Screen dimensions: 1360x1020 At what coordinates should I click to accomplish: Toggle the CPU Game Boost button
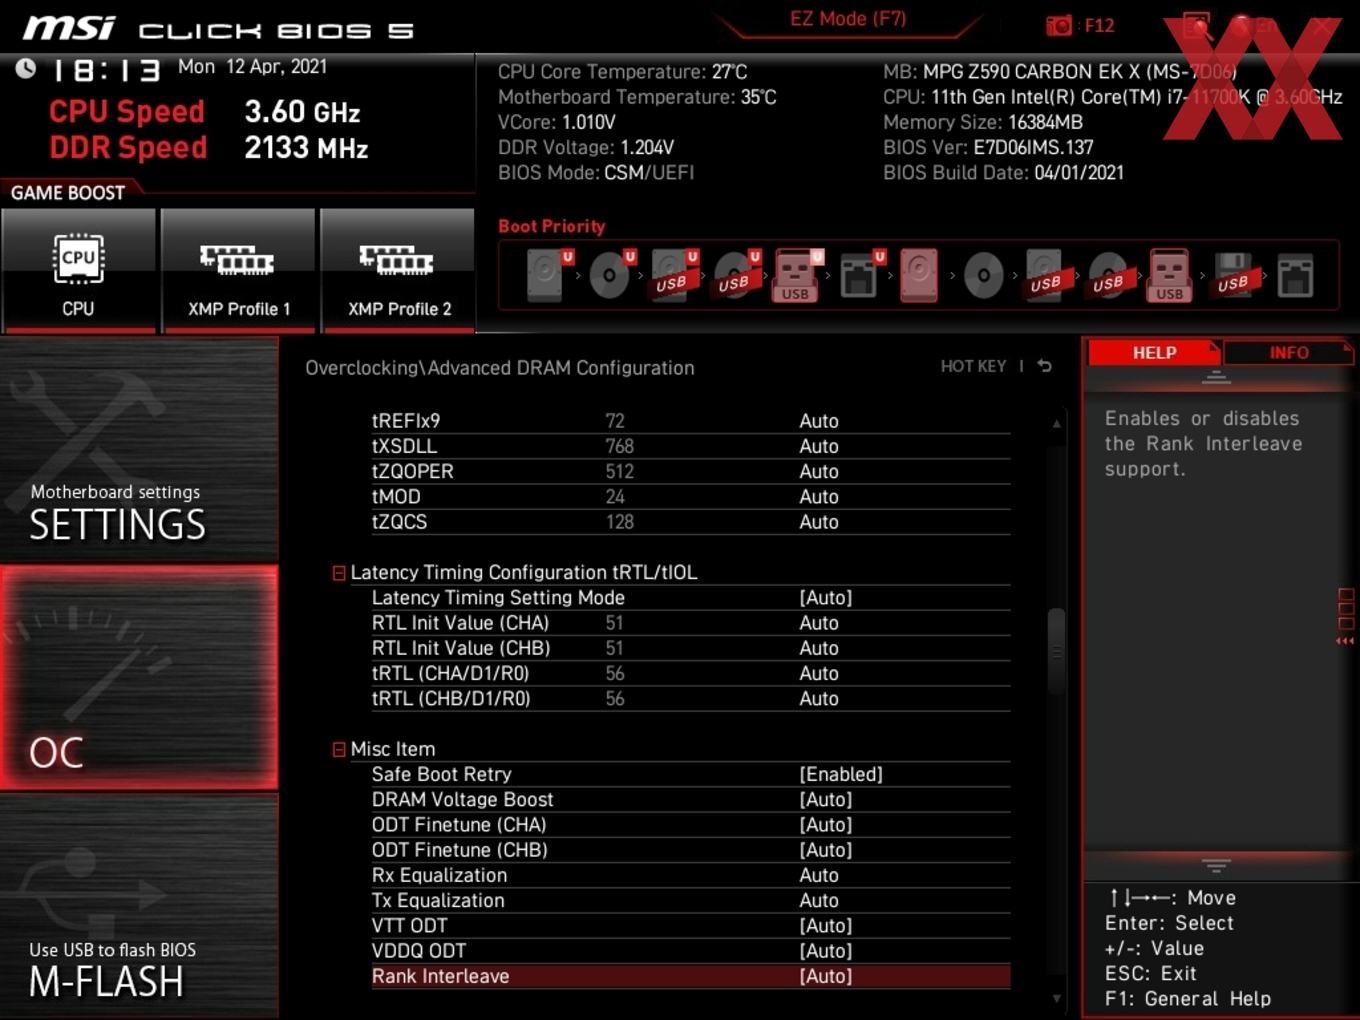(78, 270)
